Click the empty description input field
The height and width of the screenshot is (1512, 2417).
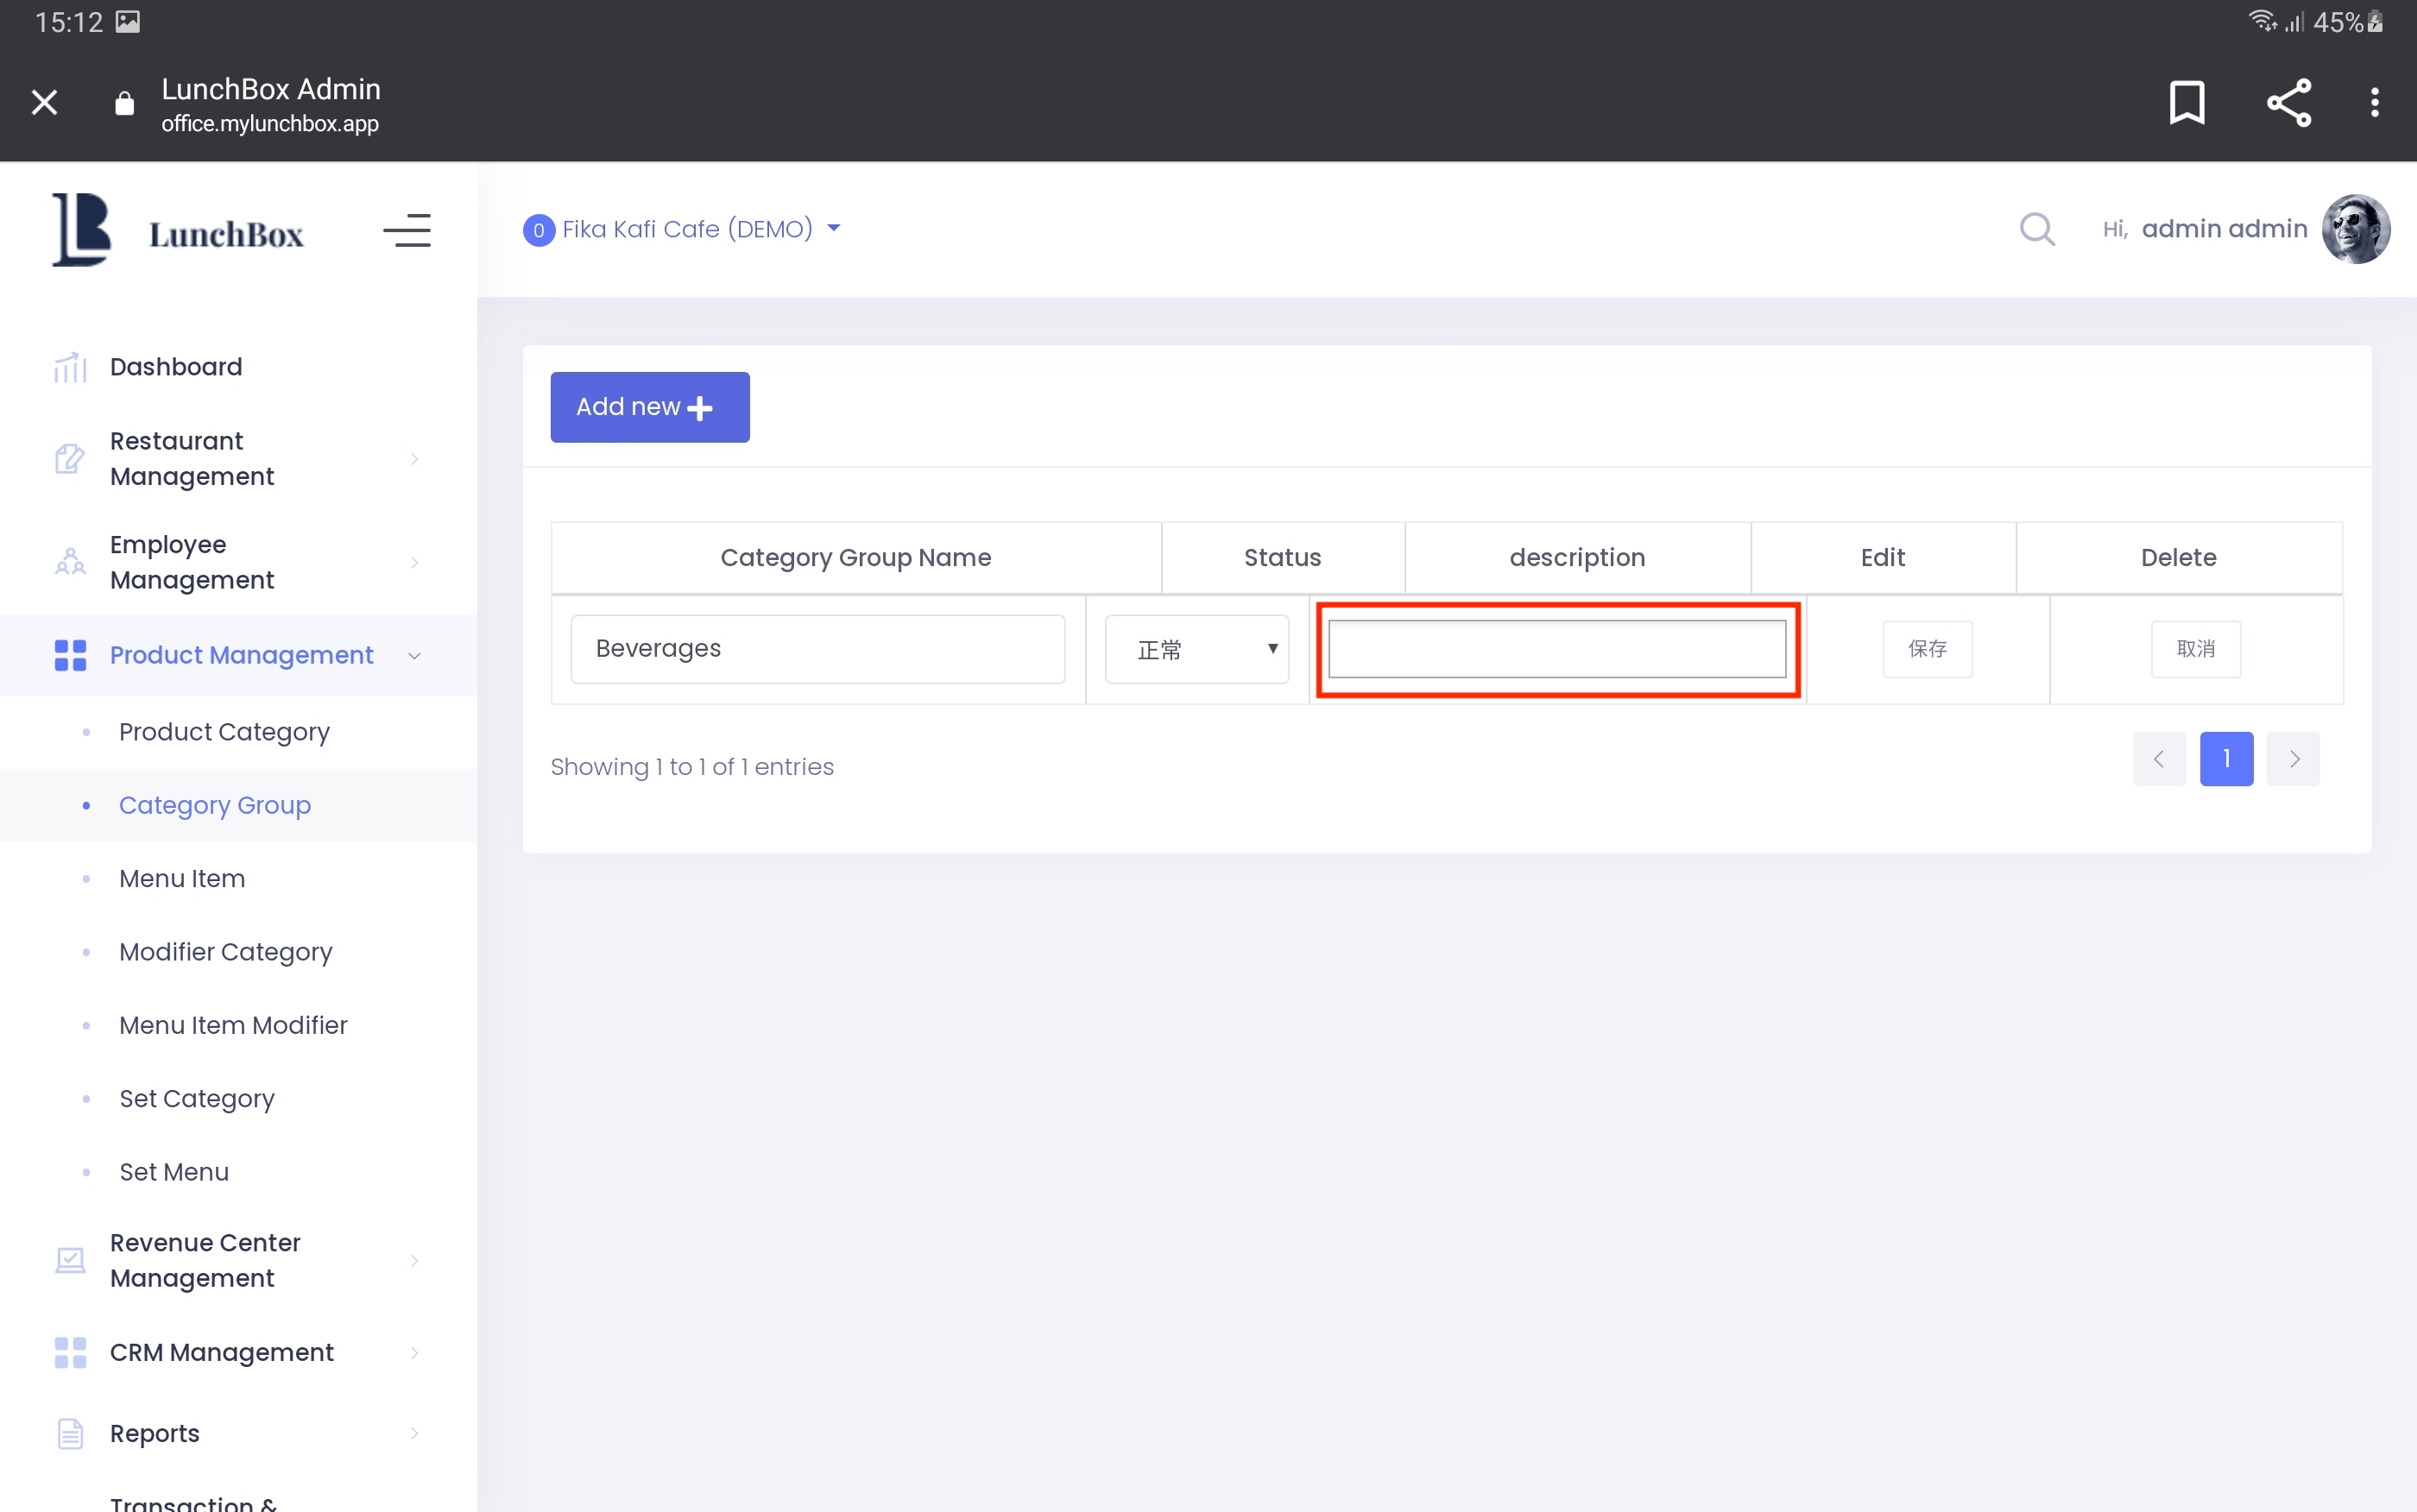coord(1557,650)
